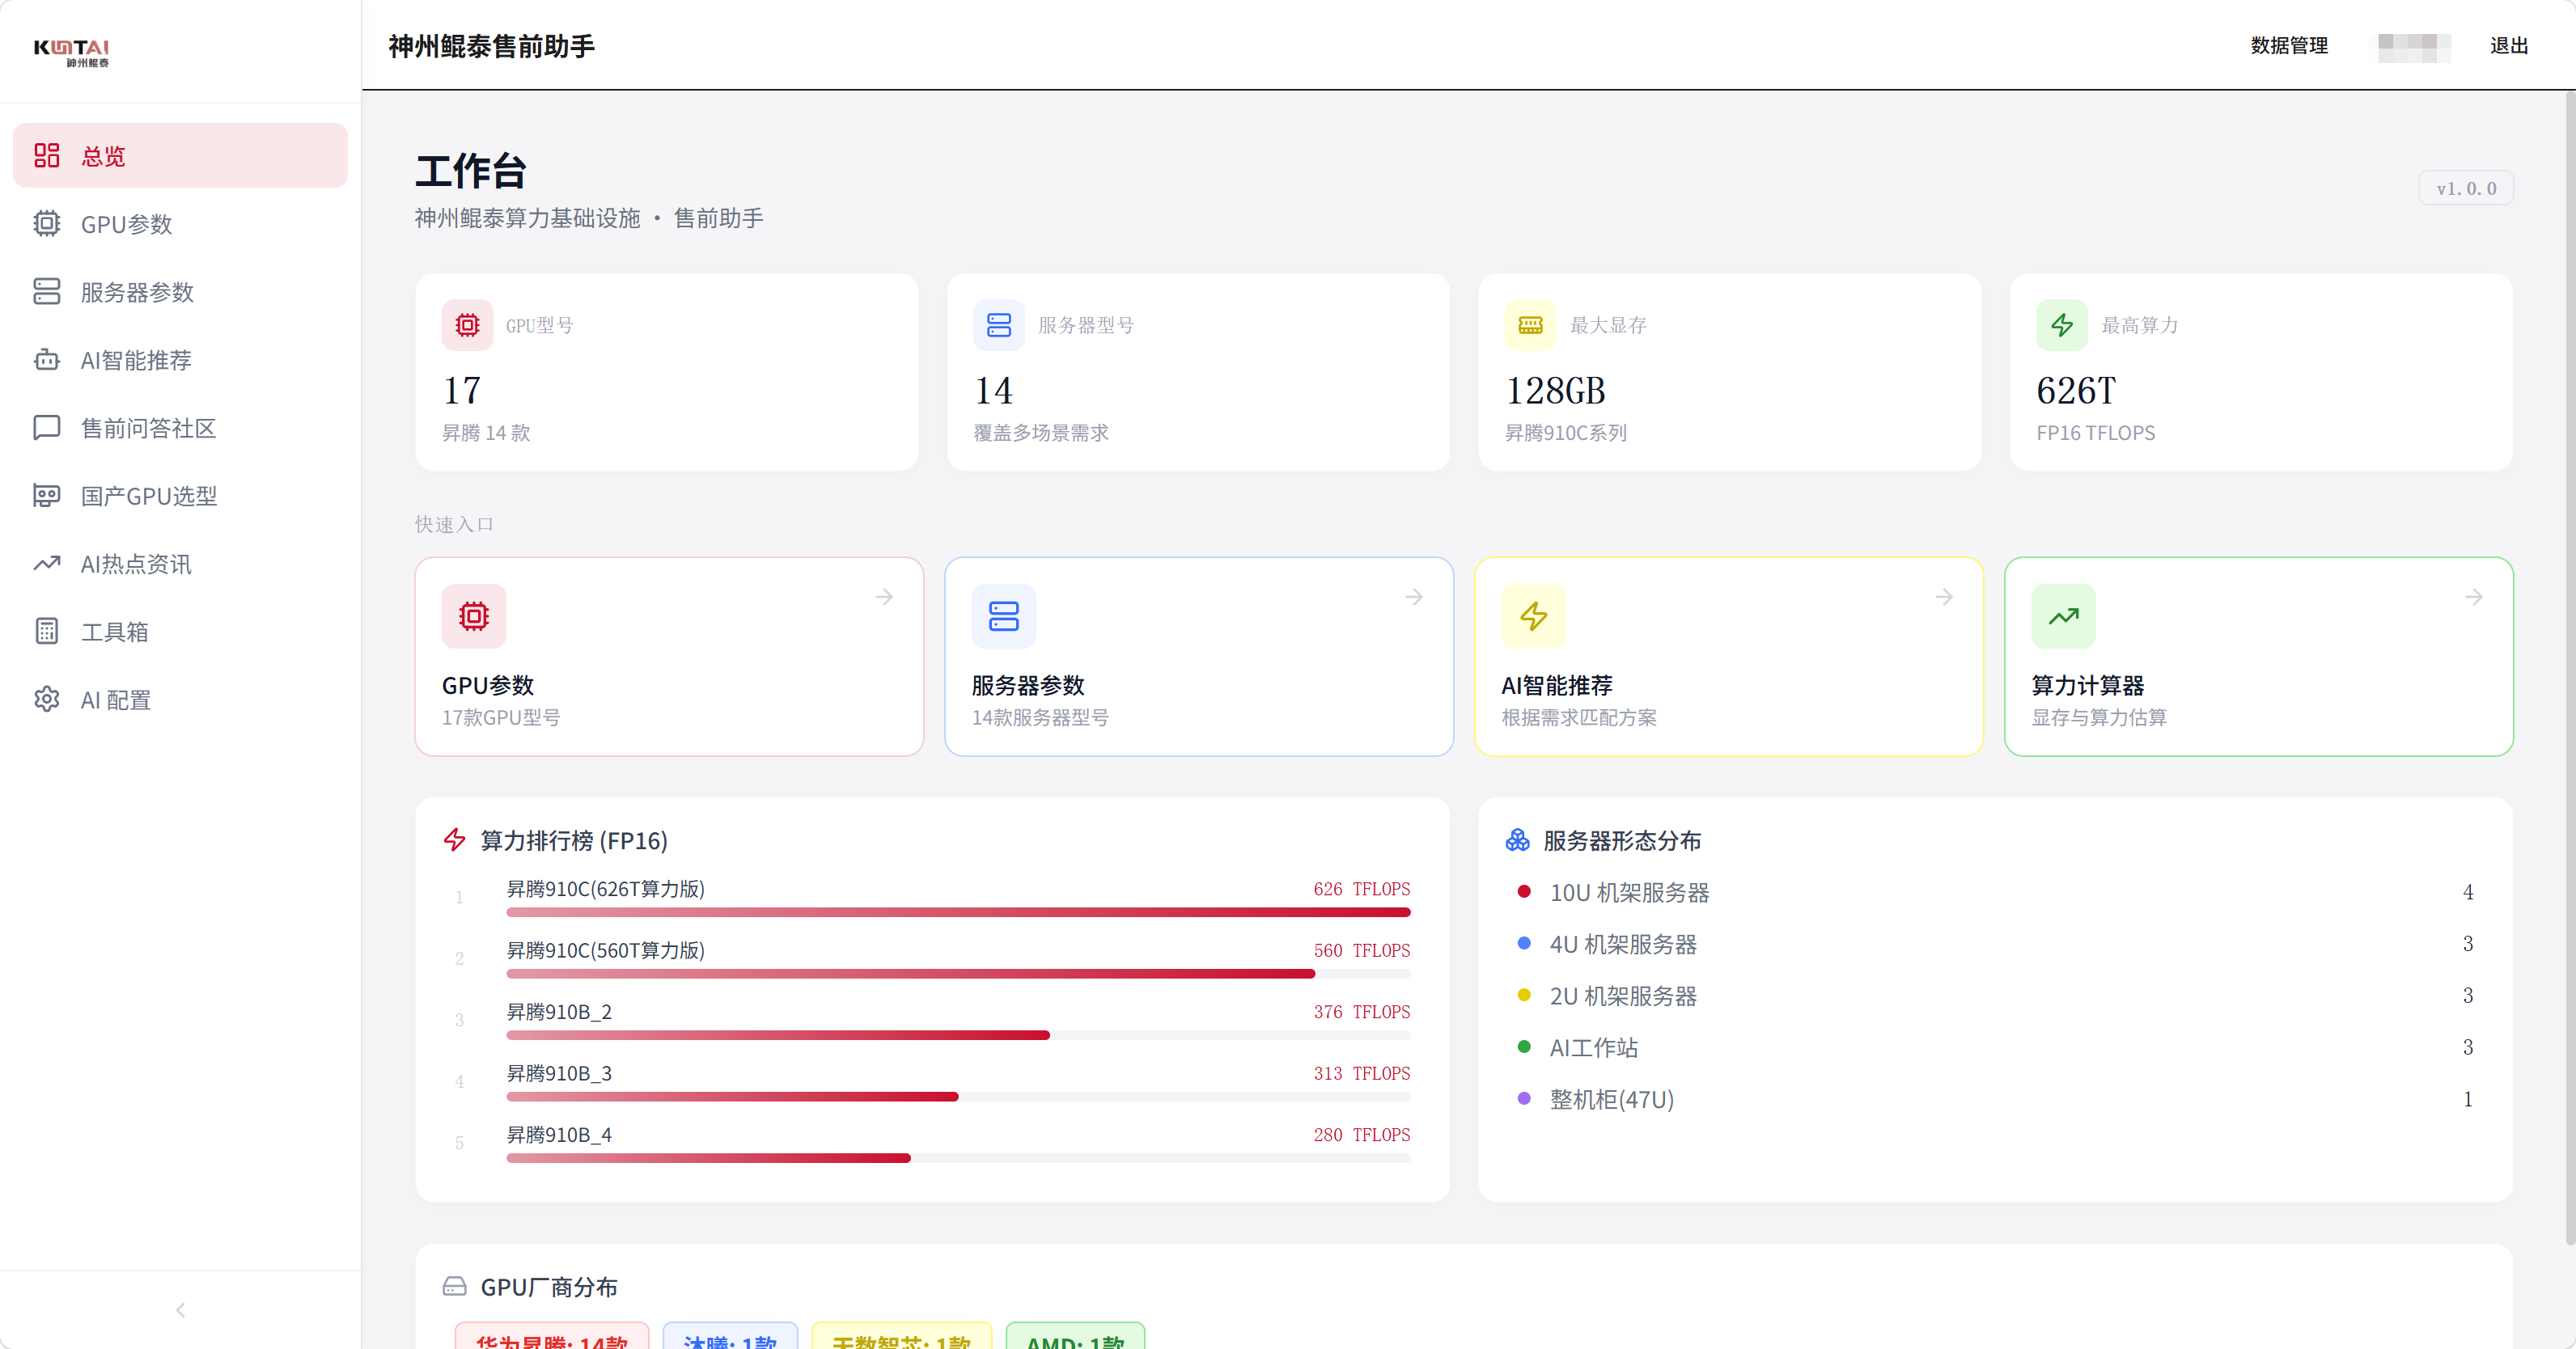Click the AI工作站 row
Viewport: 2576px width, 1349px height.
(x=1995, y=1048)
